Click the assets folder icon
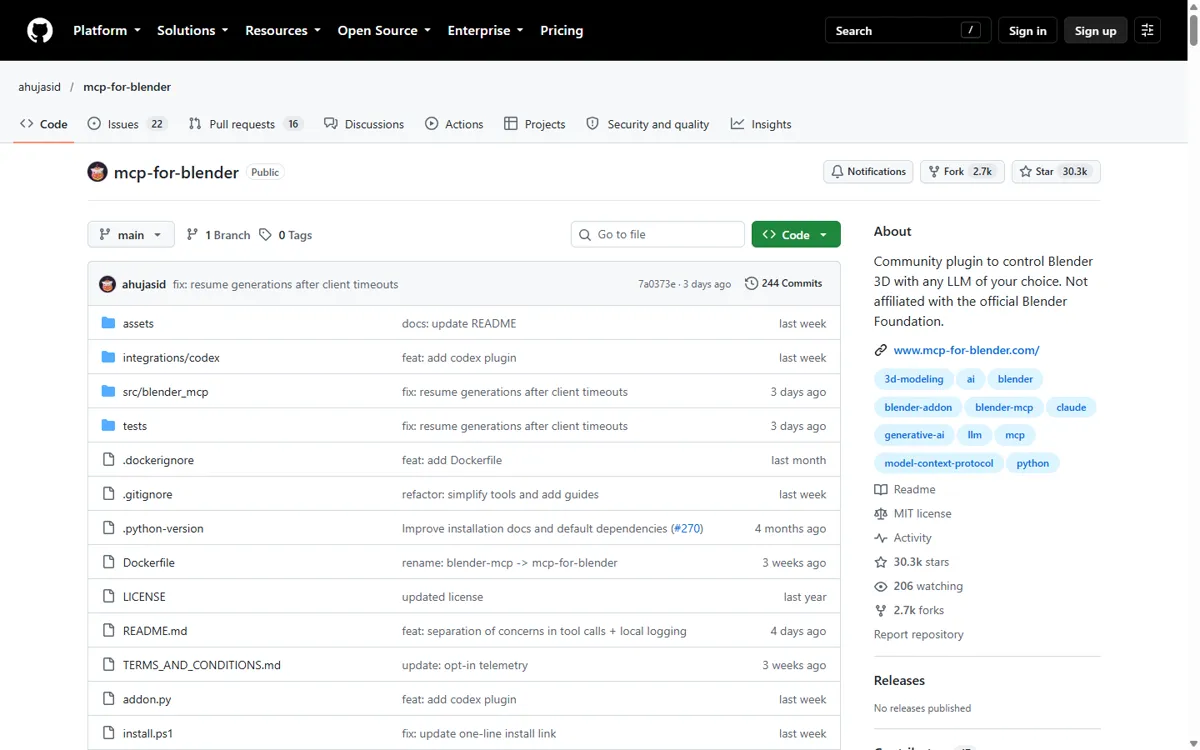This screenshot has height=750, width=1200. point(109,323)
